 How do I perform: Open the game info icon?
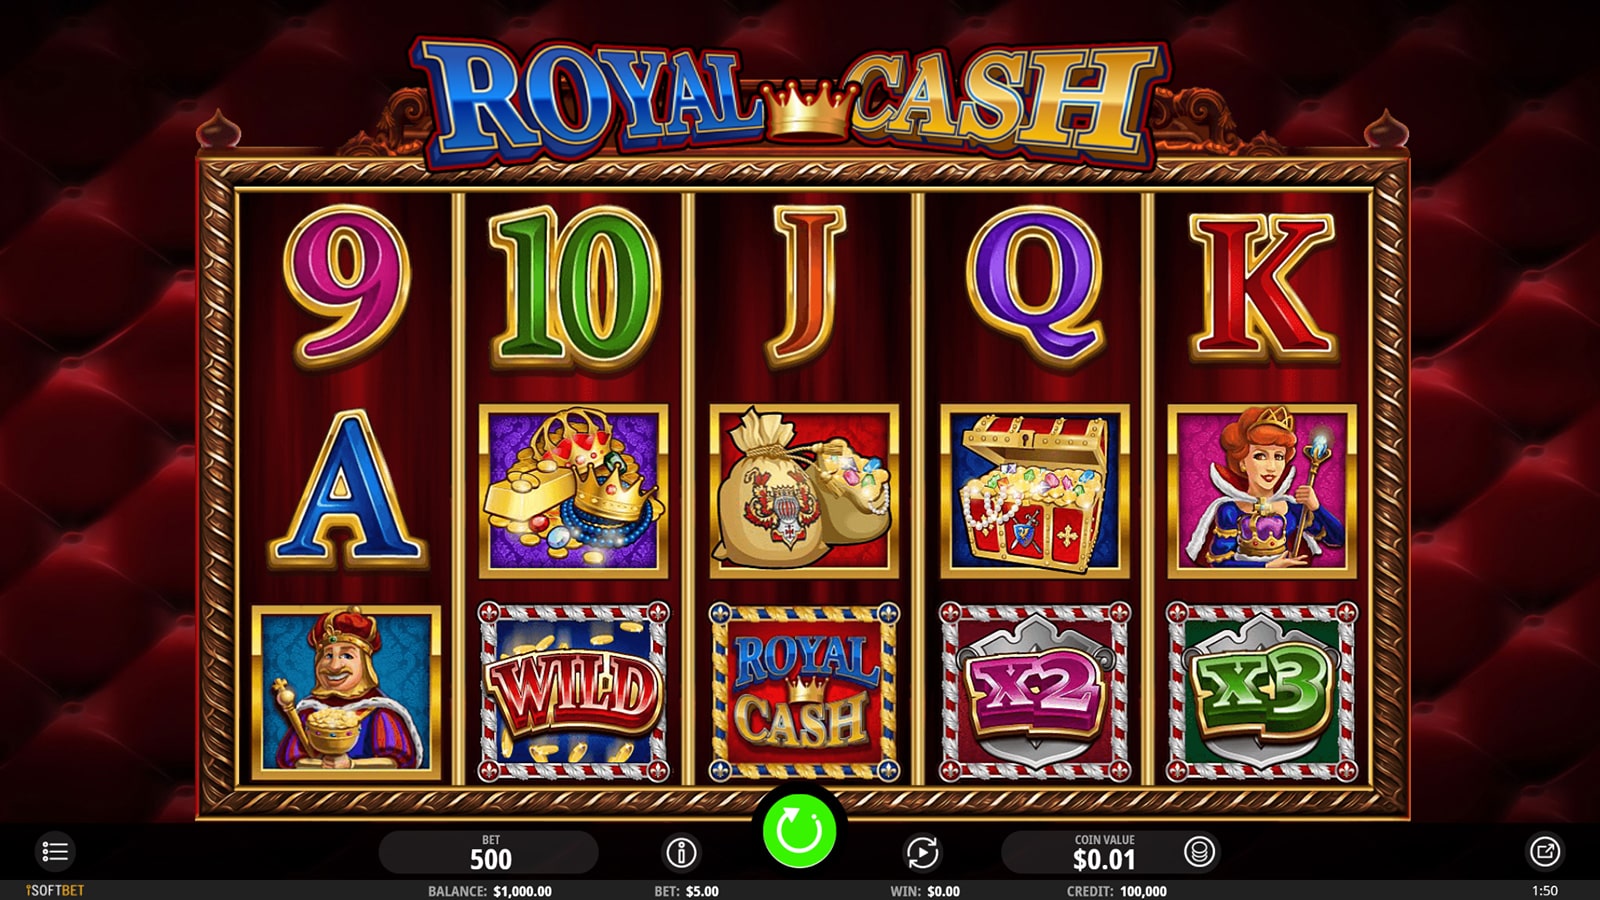681,852
